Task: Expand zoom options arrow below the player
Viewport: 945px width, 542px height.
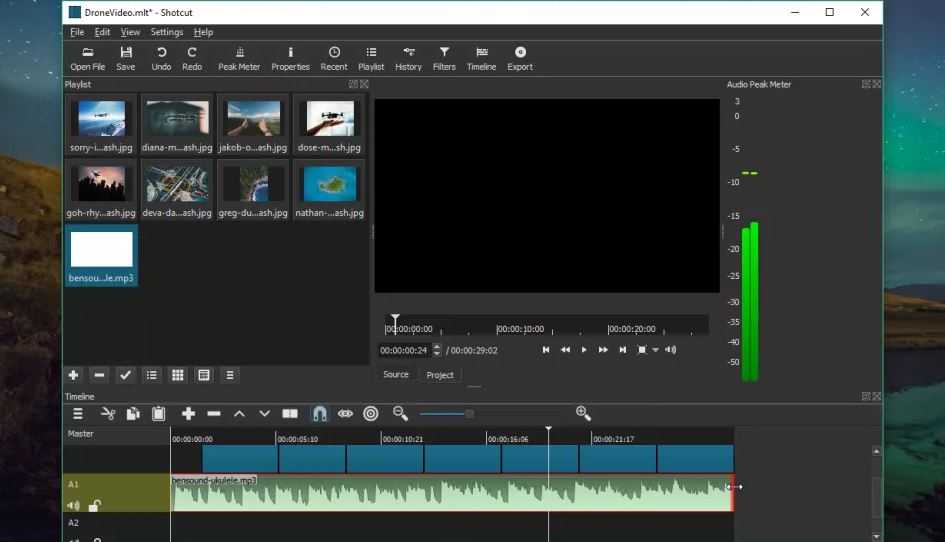Action: pyautogui.click(x=655, y=350)
